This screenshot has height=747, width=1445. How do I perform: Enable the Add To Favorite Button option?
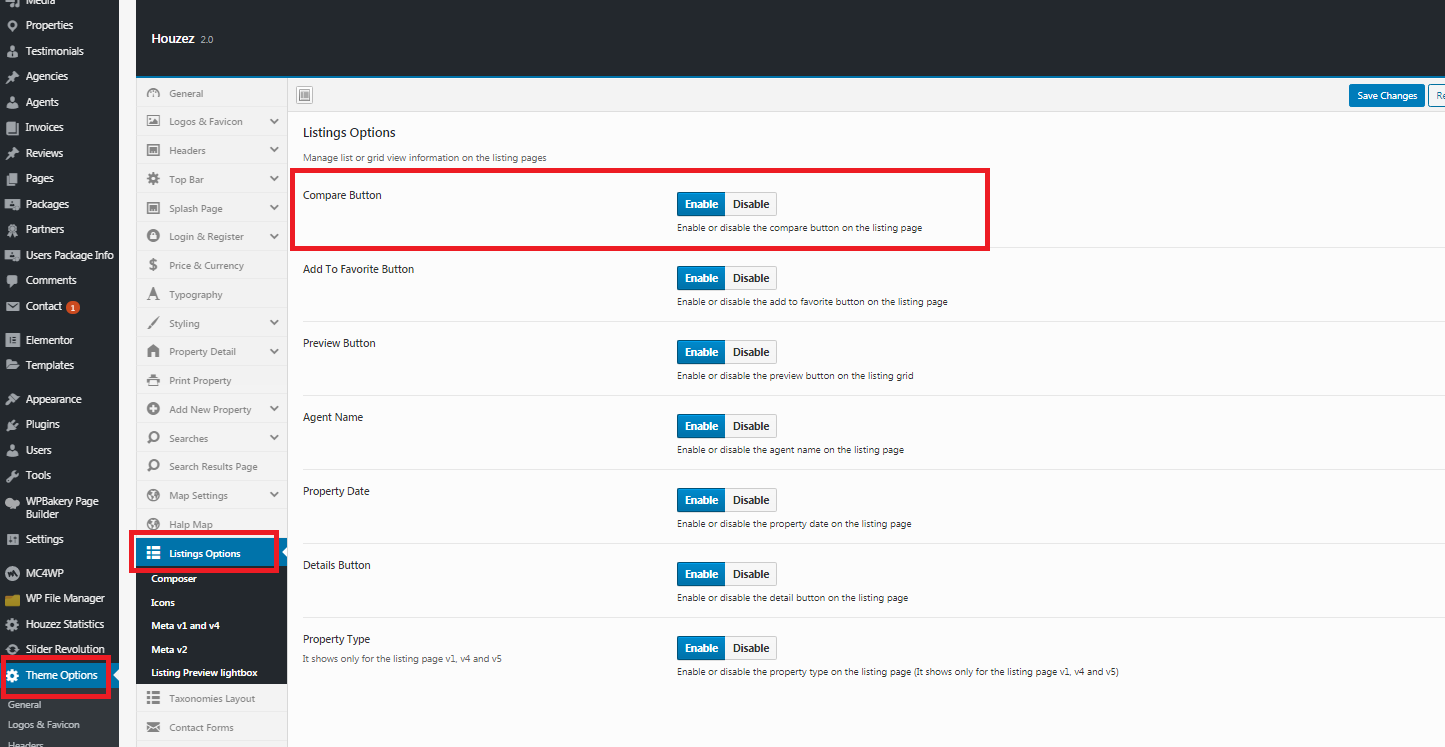click(x=701, y=278)
